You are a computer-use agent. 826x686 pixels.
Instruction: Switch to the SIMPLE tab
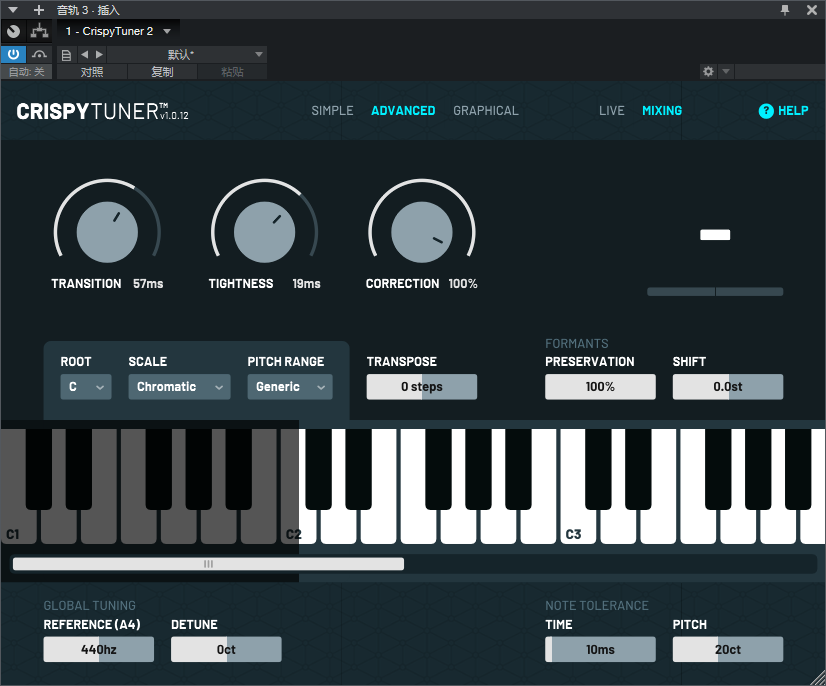coord(332,111)
